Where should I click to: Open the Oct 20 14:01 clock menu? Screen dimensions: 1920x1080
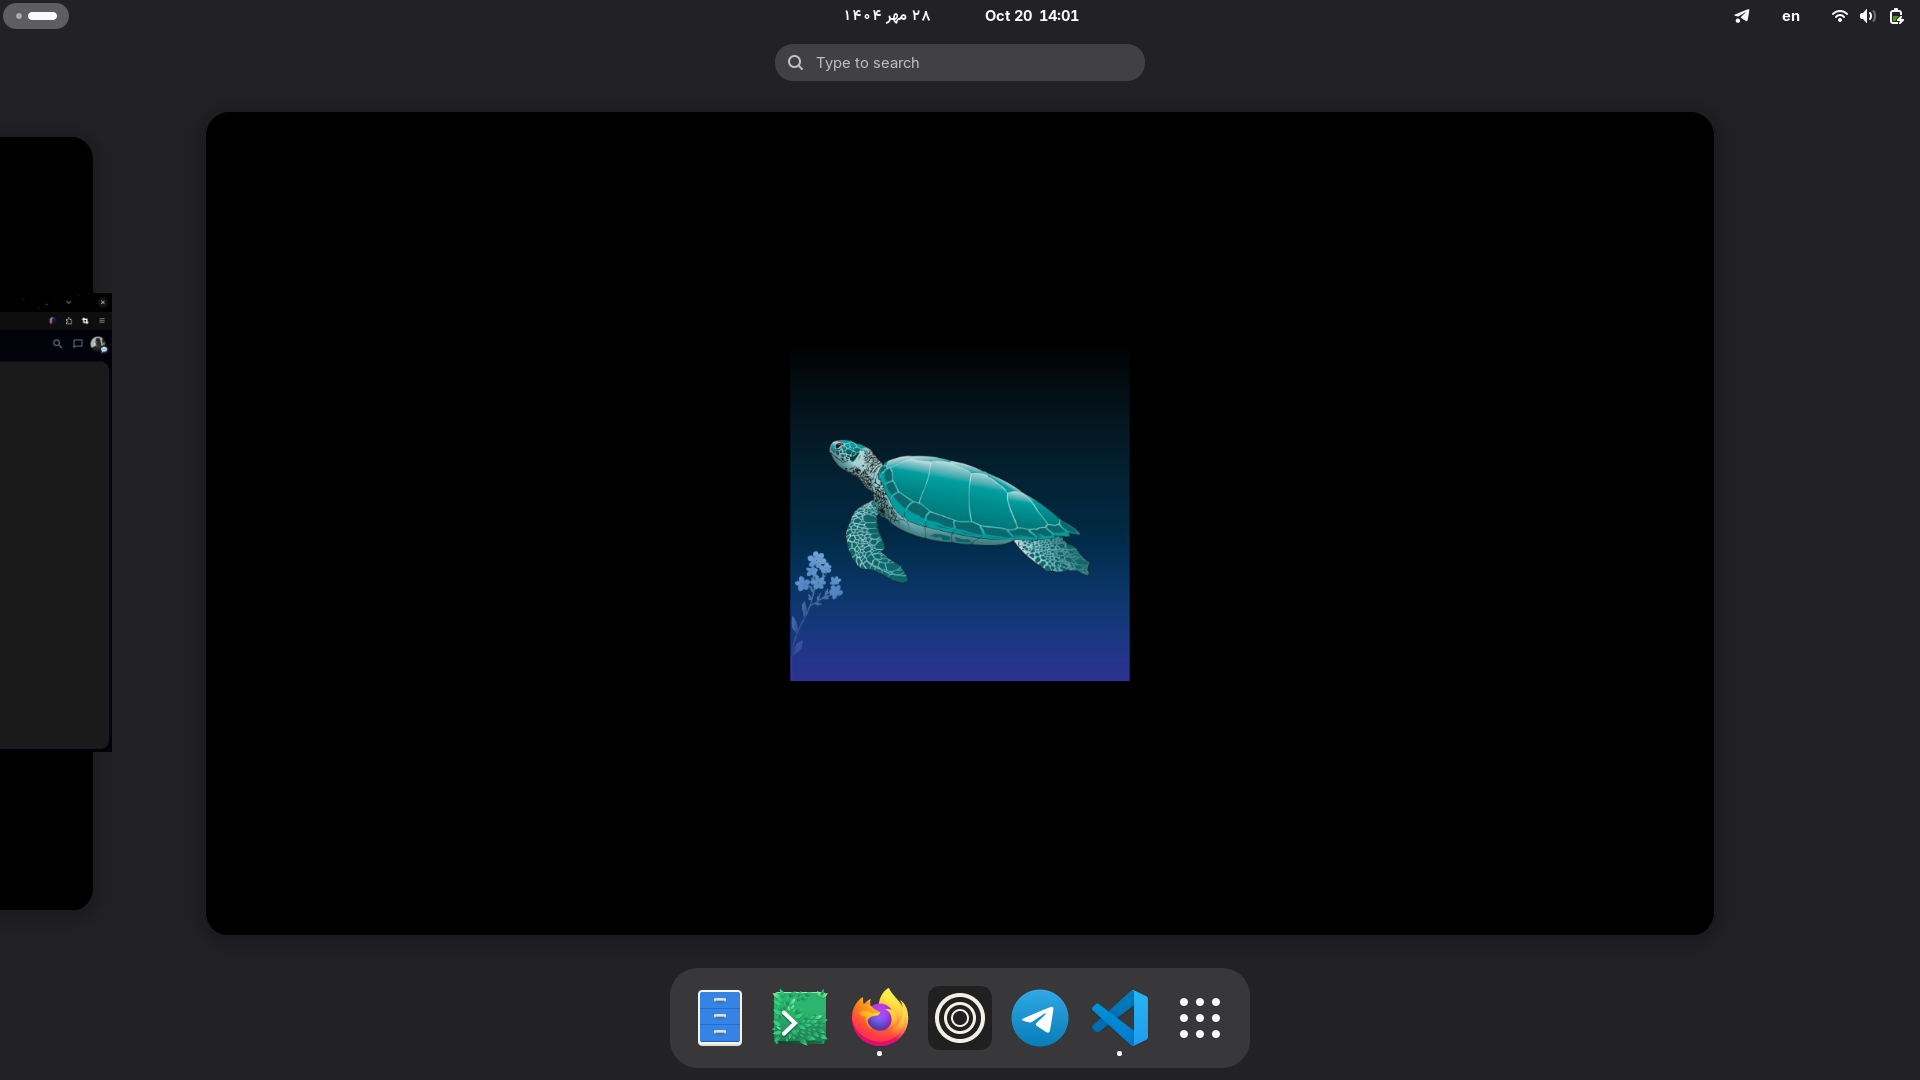pyautogui.click(x=1031, y=16)
